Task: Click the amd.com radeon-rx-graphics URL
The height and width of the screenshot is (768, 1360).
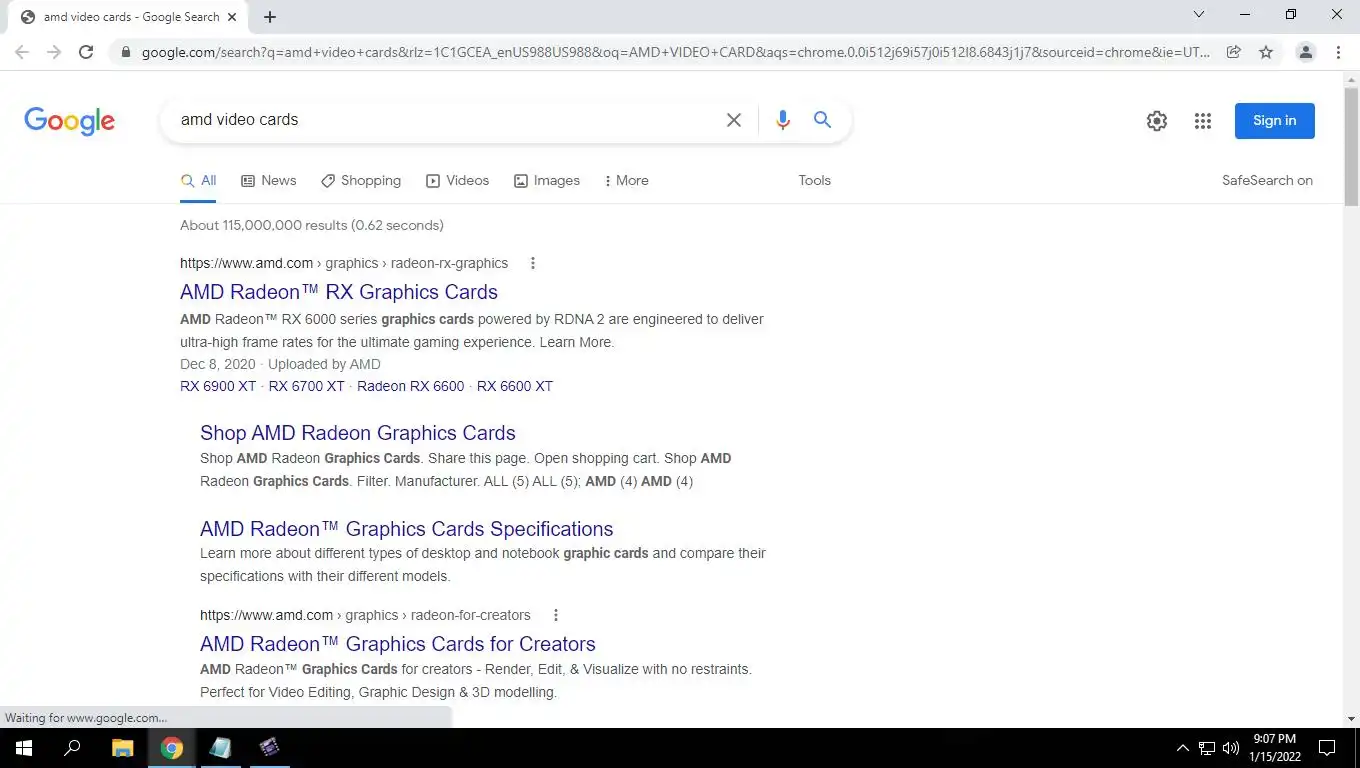Action: [344, 263]
